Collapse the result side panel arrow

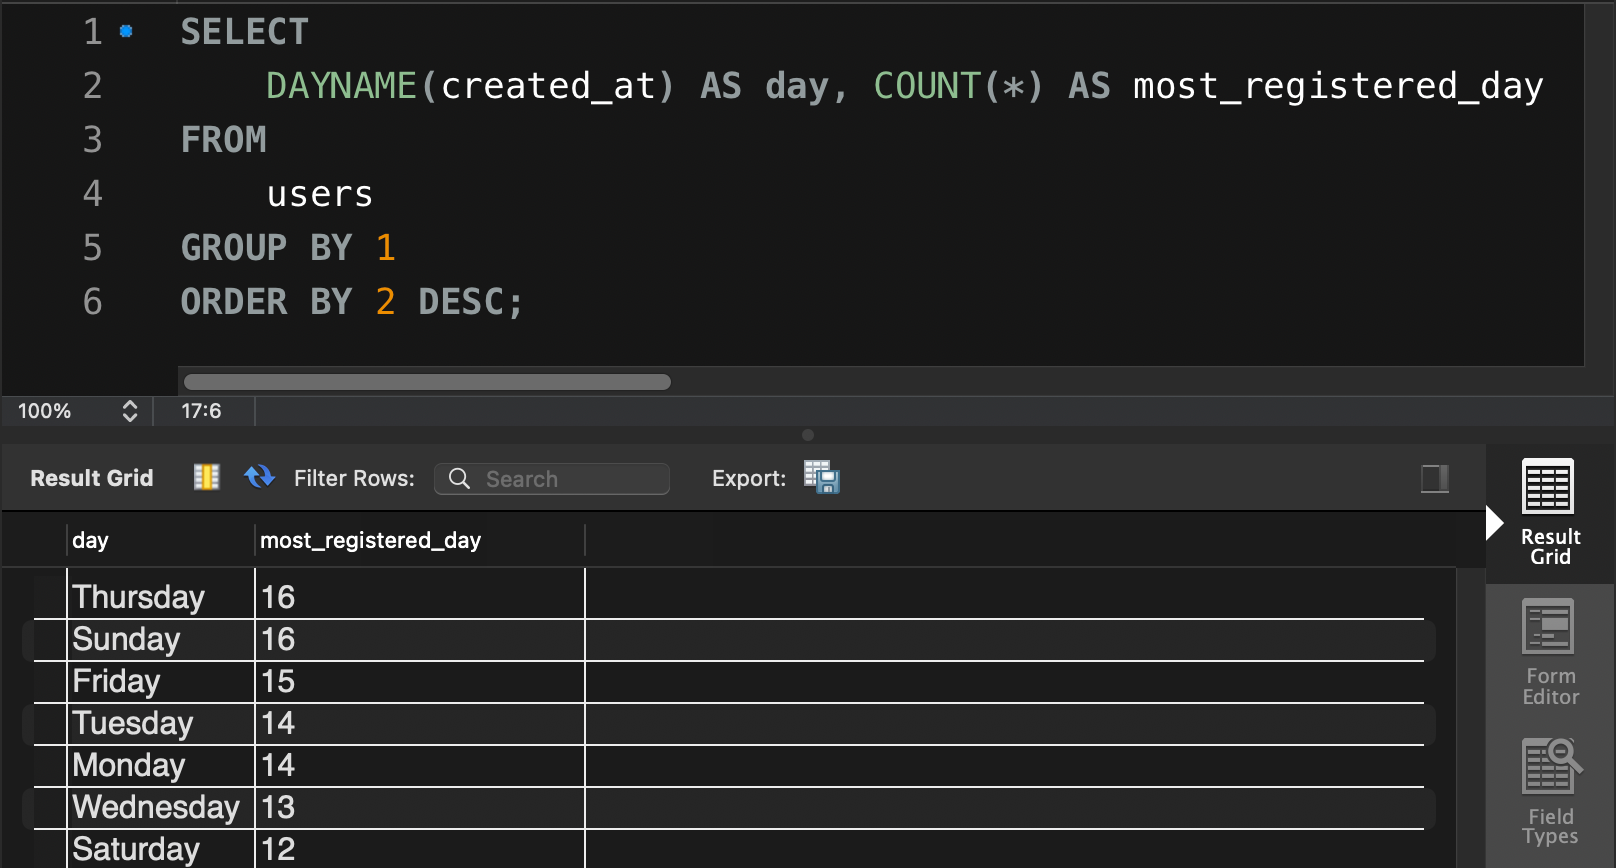point(1494,523)
